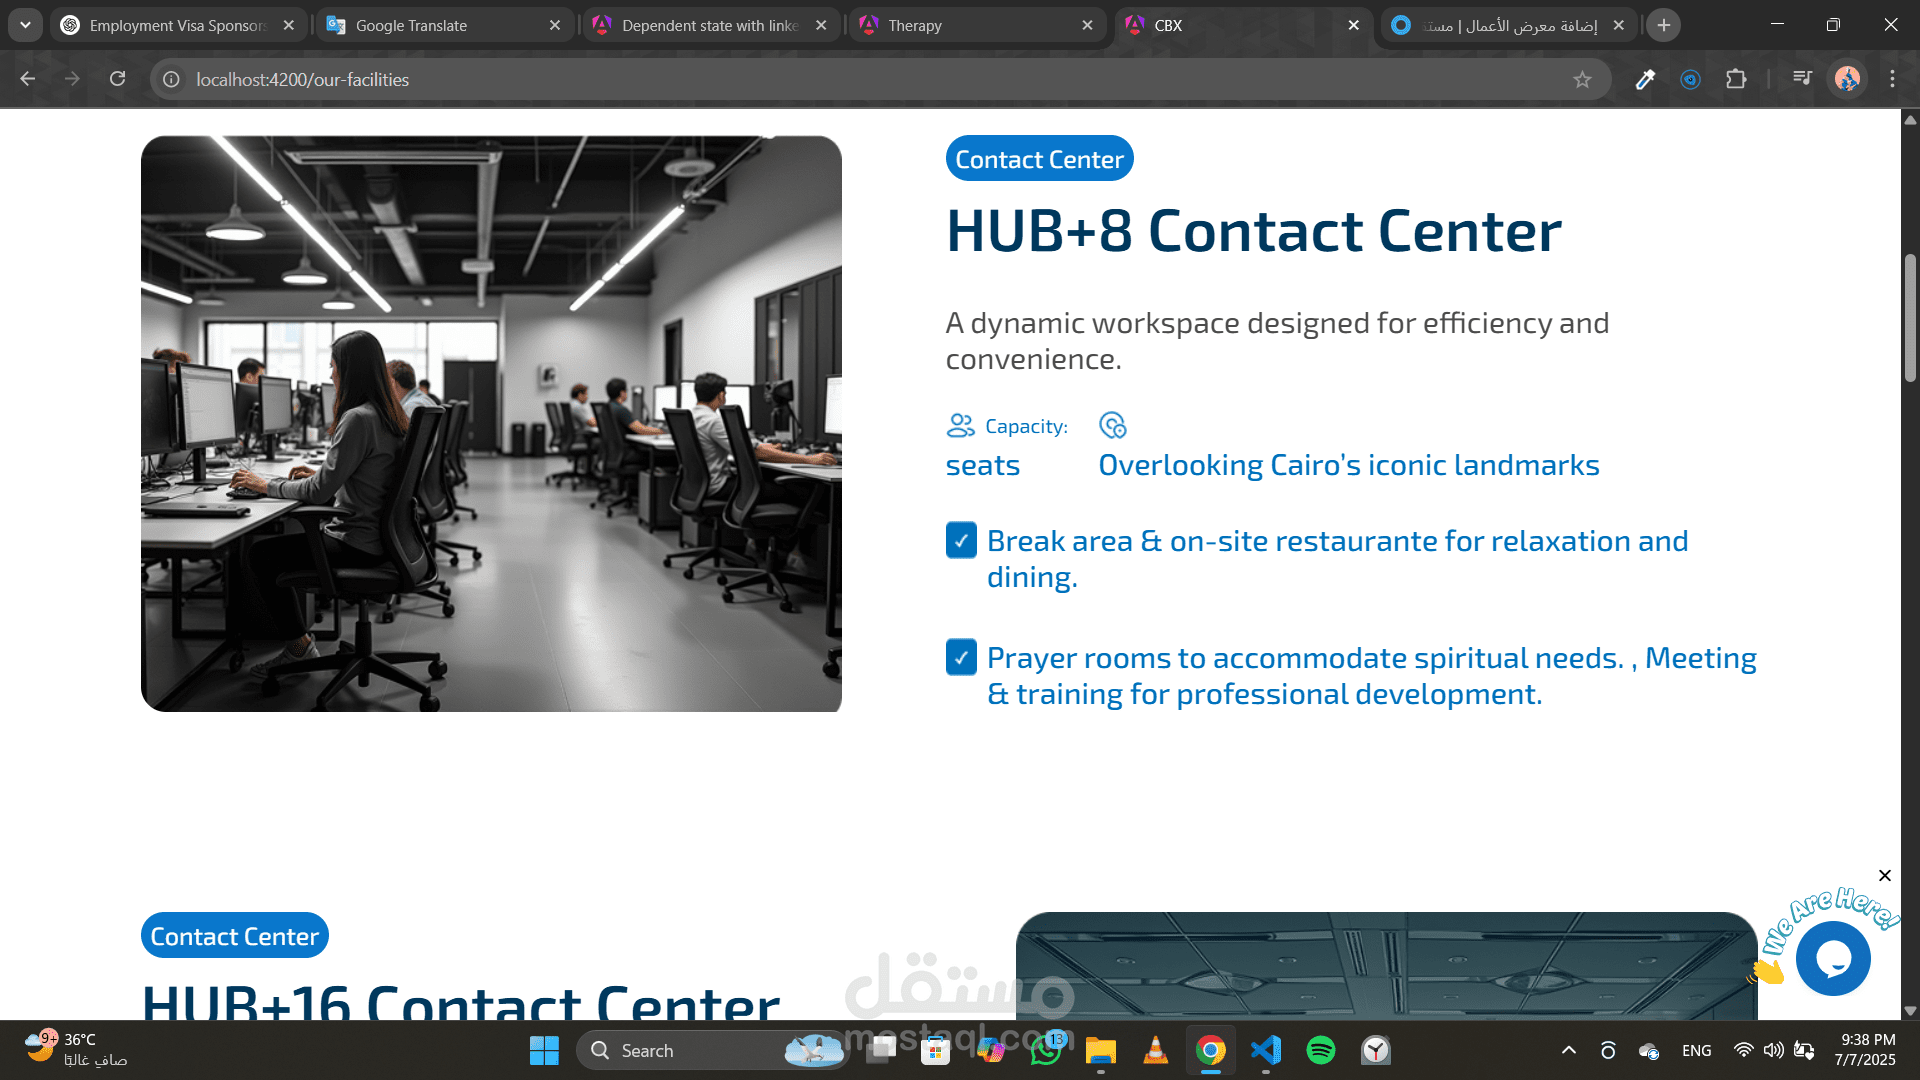Reload the current page
Viewport: 1920px width, 1080px height.
click(x=117, y=79)
